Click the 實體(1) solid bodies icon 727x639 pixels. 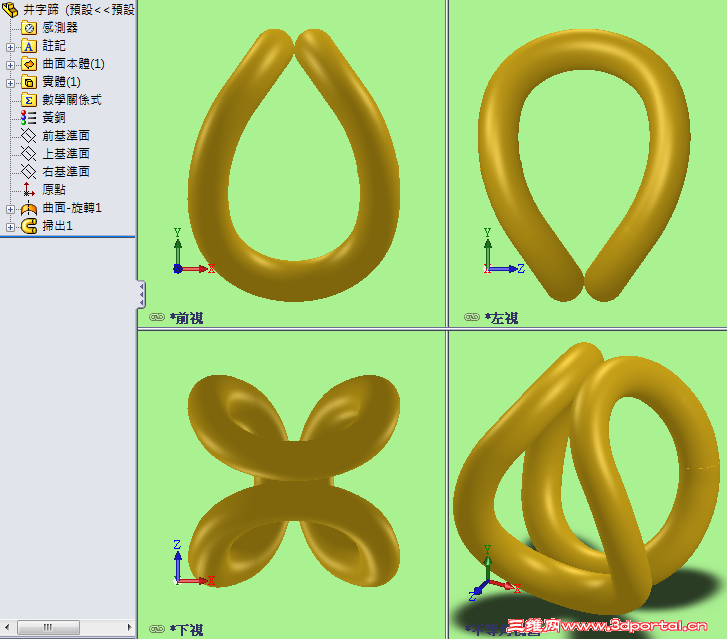coord(29,82)
